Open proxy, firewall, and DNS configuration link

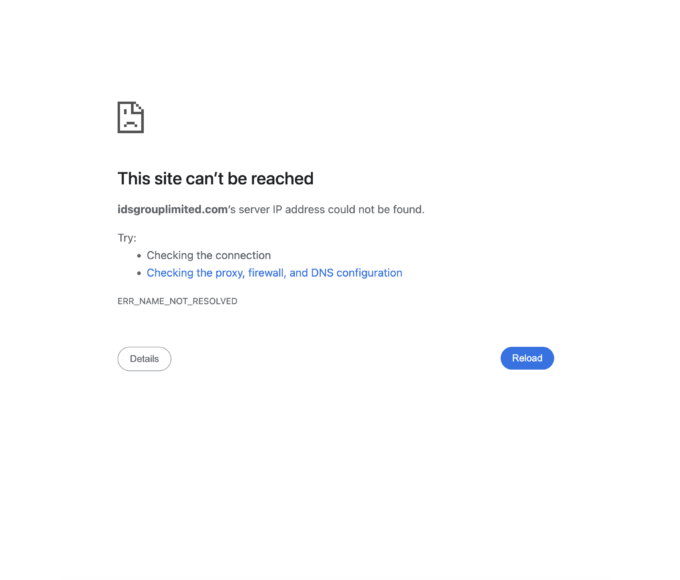(274, 273)
